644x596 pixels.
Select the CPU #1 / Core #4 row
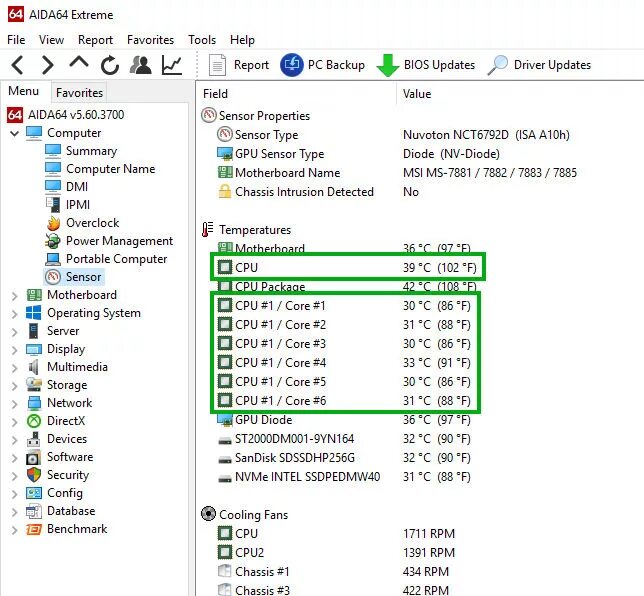344,363
